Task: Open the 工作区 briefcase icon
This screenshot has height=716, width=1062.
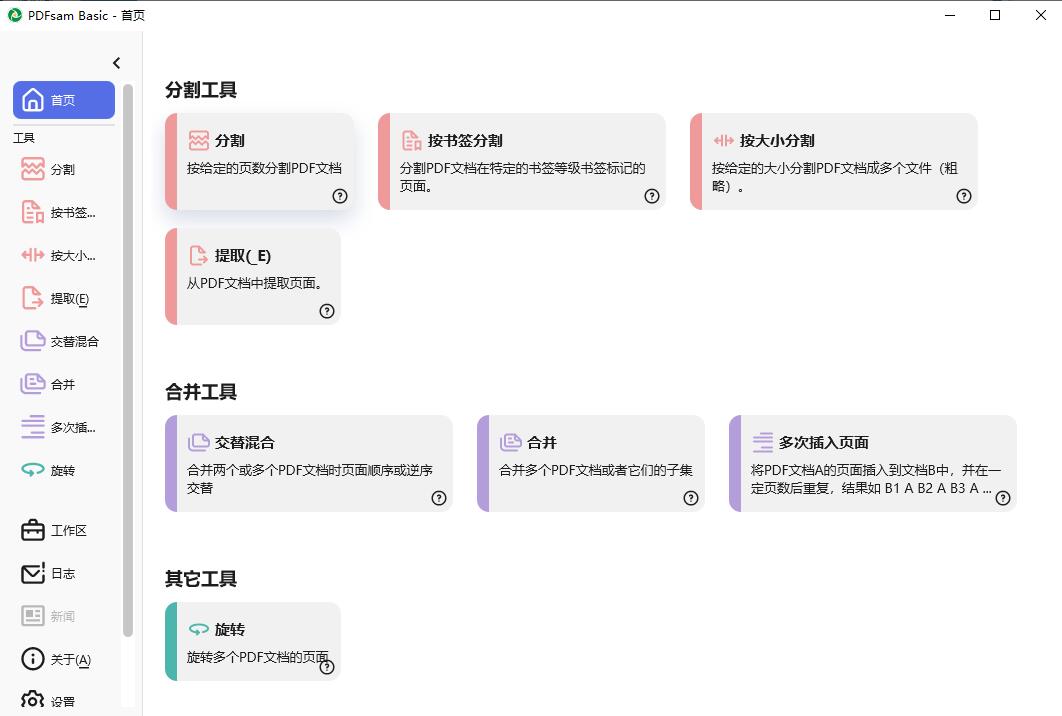Action: (x=33, y=530)
